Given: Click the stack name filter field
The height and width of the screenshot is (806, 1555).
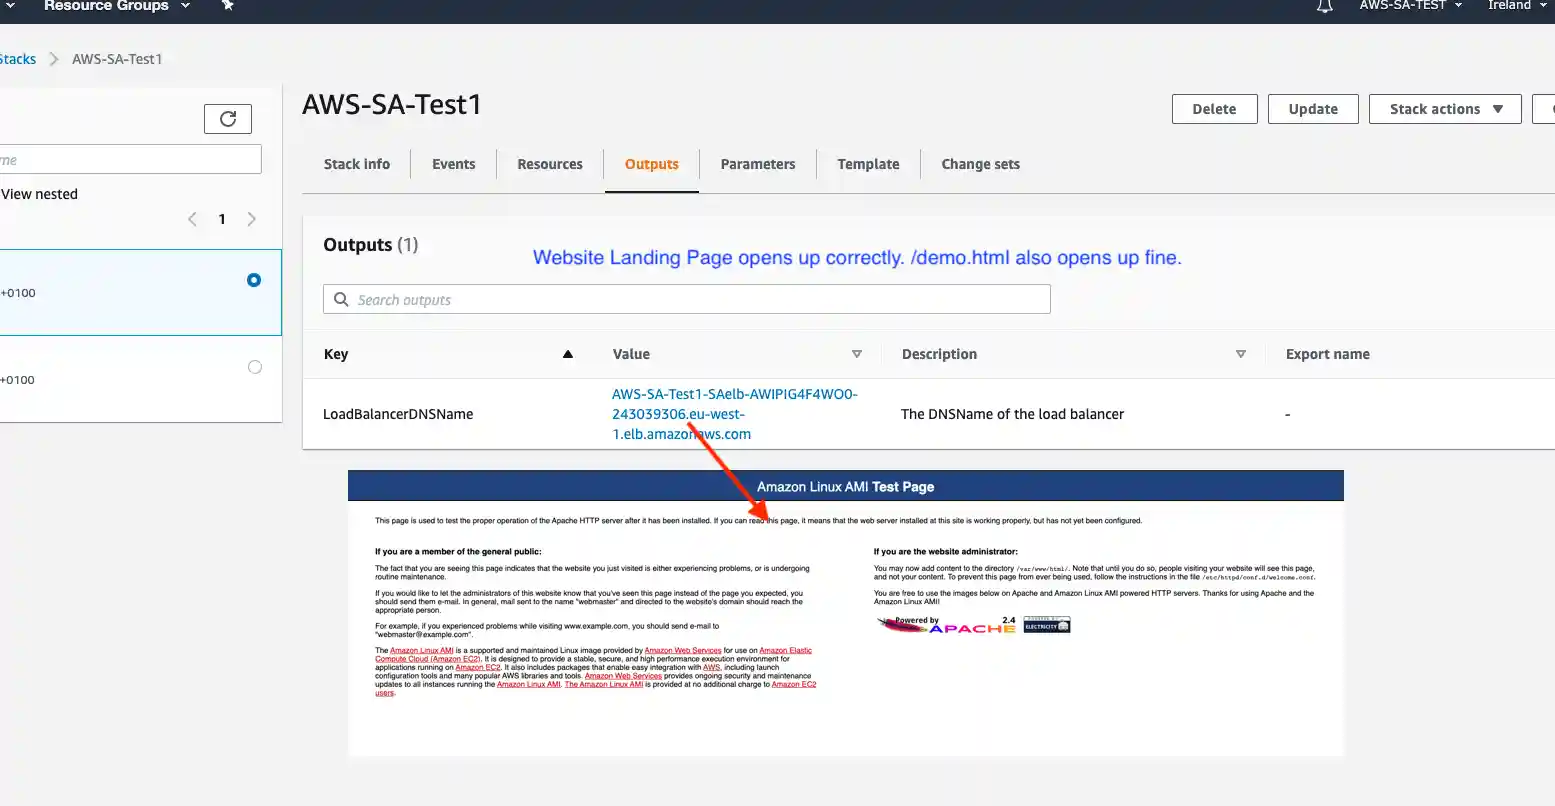Looking at the screenshot, I should pos(130,160).
